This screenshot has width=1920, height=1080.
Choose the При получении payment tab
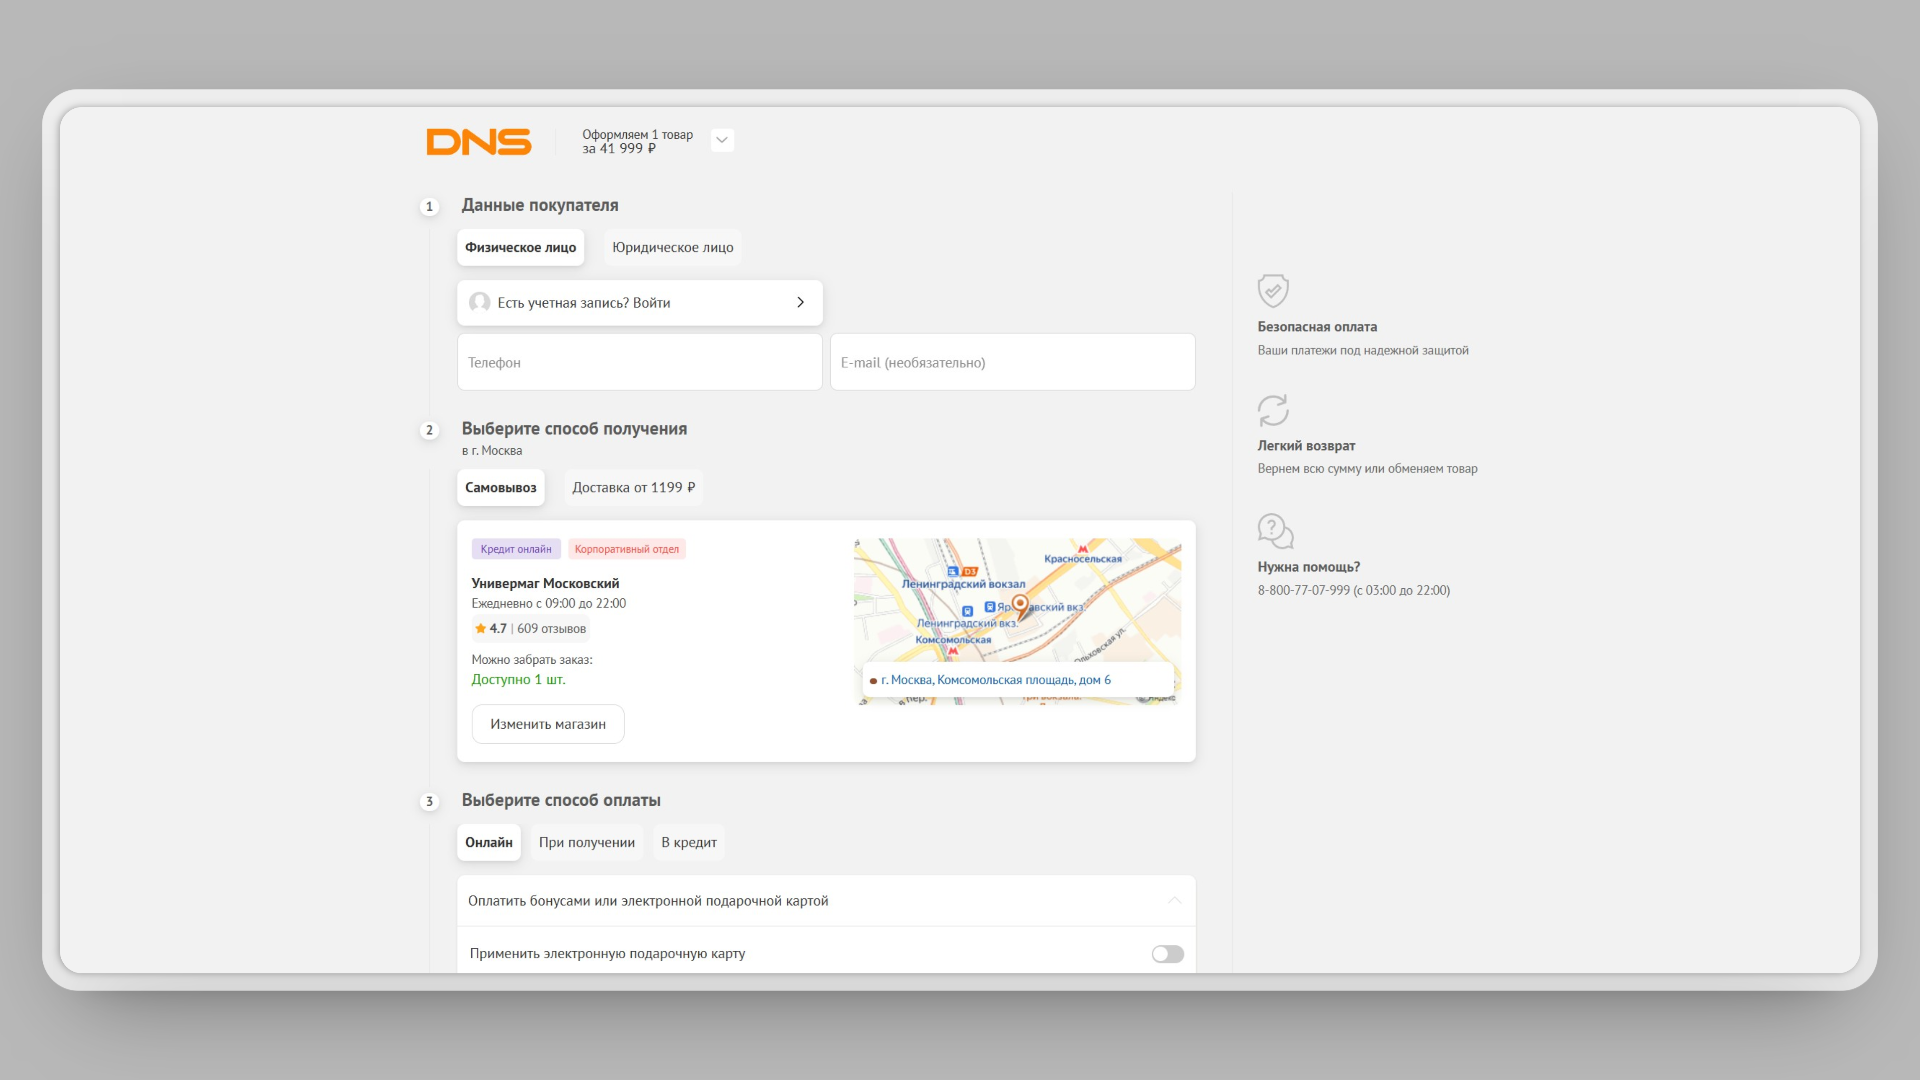tap(586, 843)
